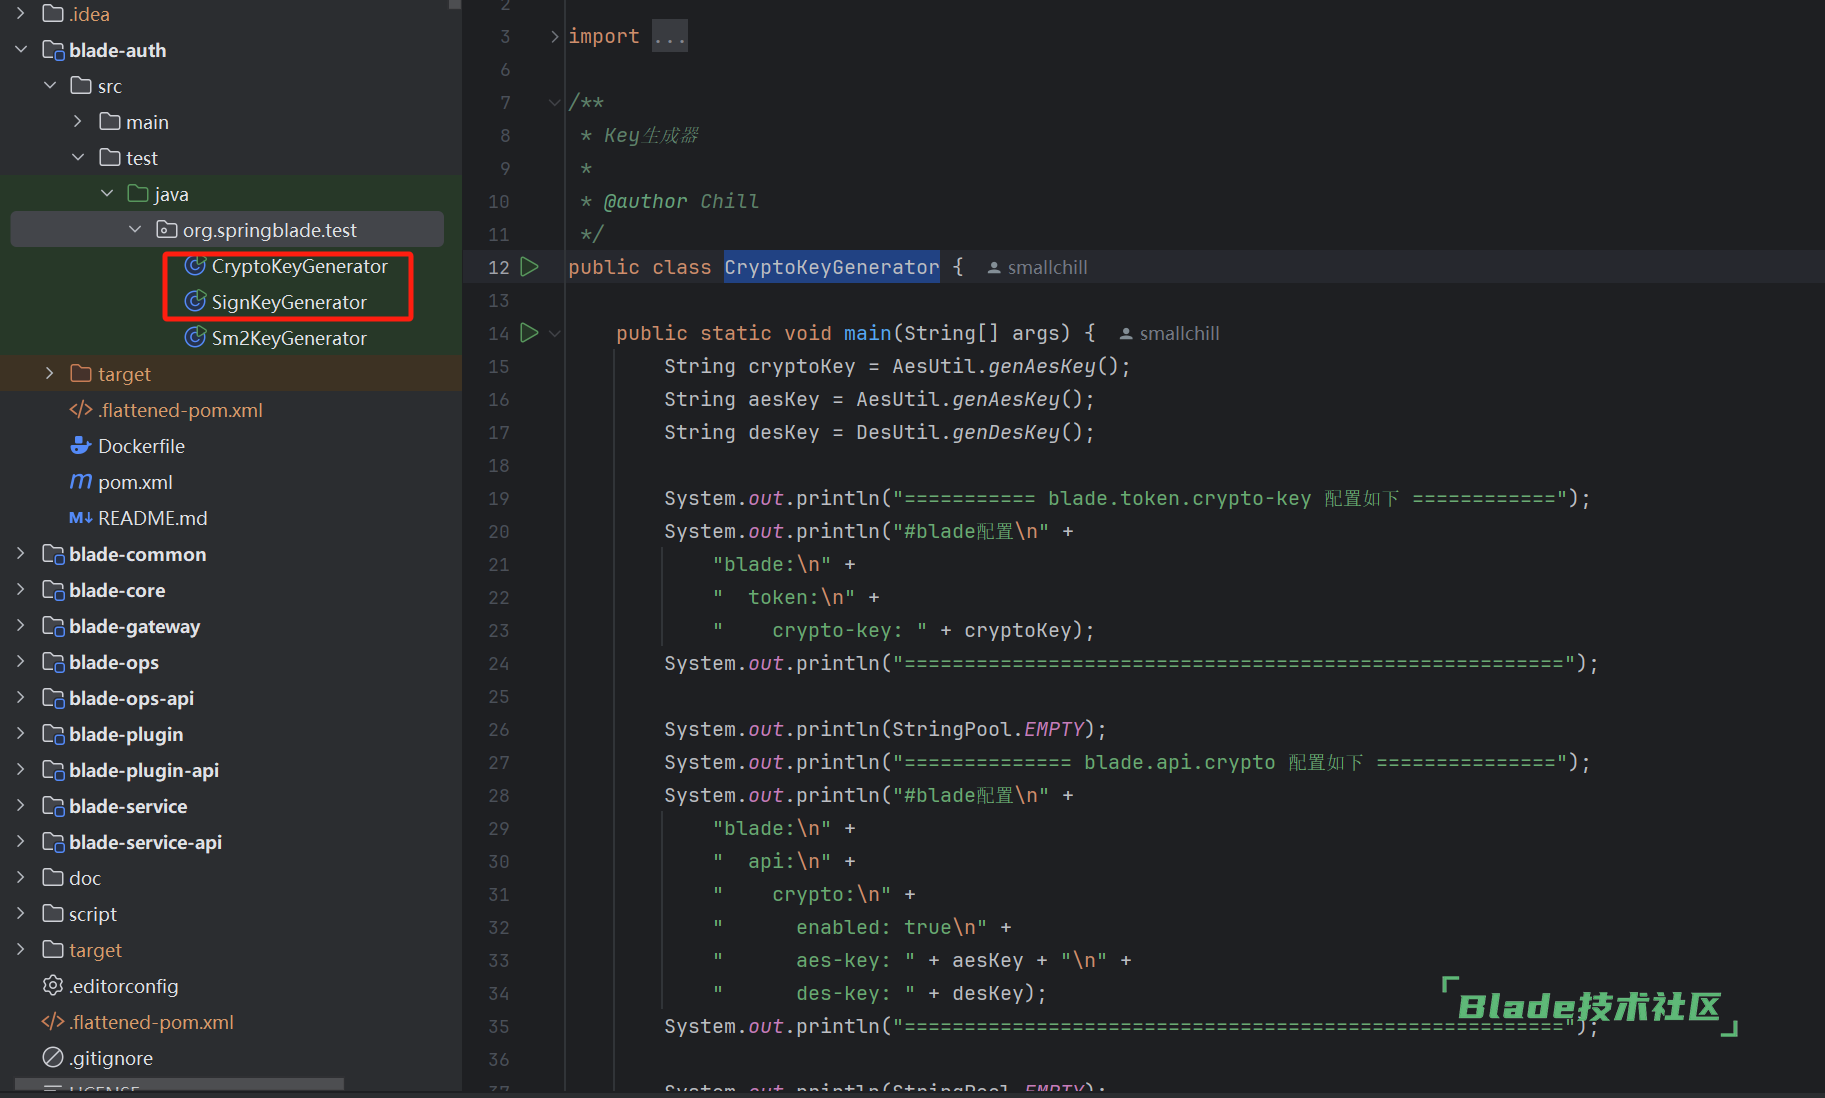Click the CryptoKeyGenerator class file icon
Image resolution: width=1825 pixels, height=1098 pixels.
click(195, 266)
